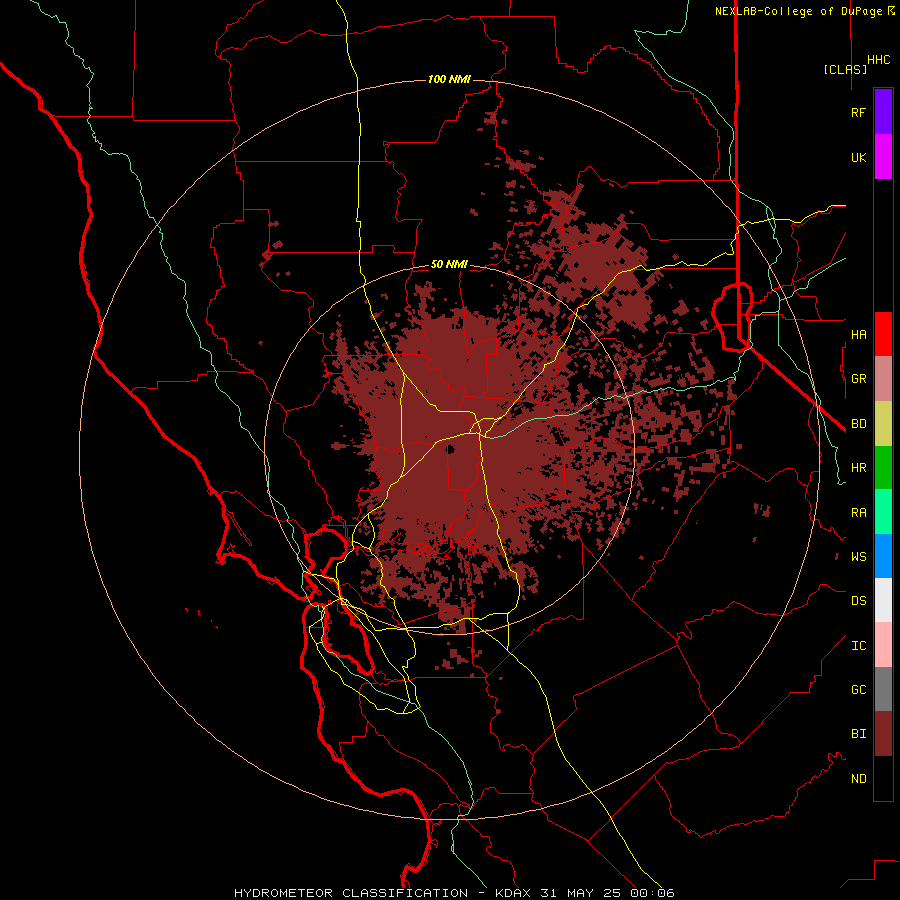Click the RF legend label
Screen dimensions: 900x900
pos(858,112)
